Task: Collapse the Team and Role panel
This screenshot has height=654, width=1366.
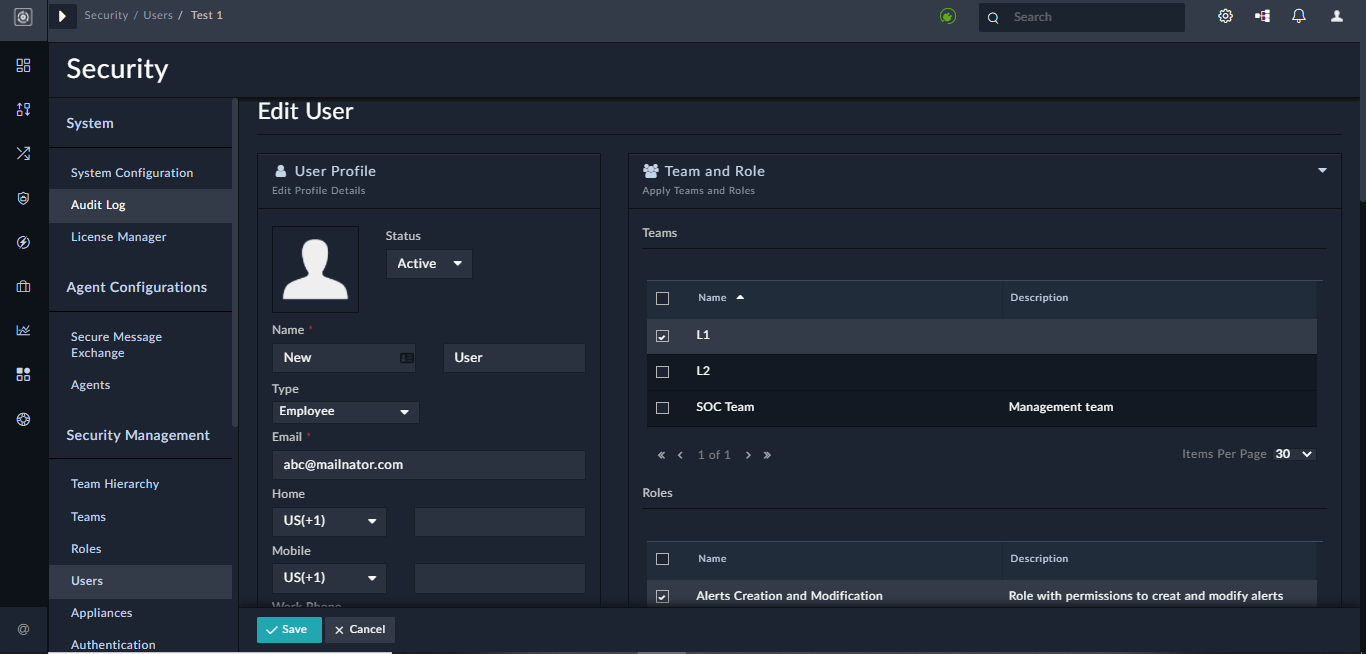Action: click(1321, 170)
